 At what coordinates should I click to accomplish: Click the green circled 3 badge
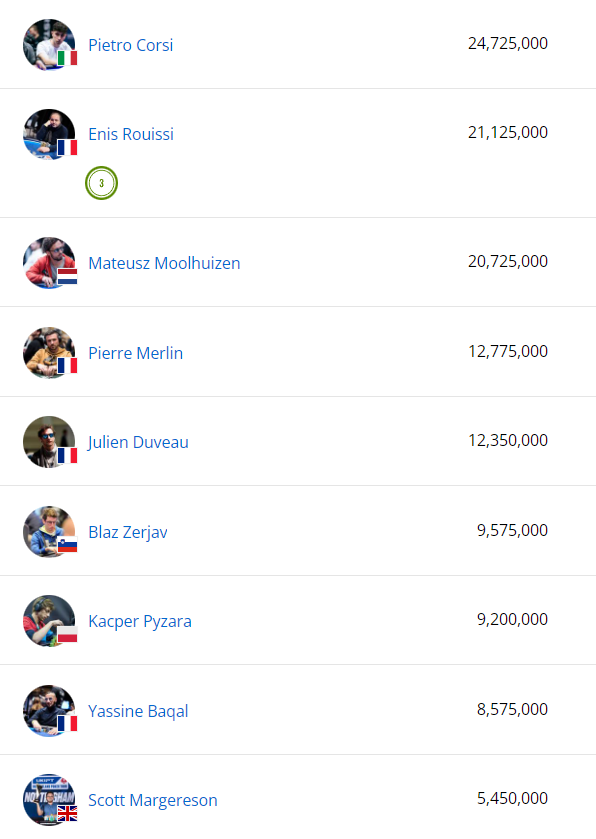point(102,183)
